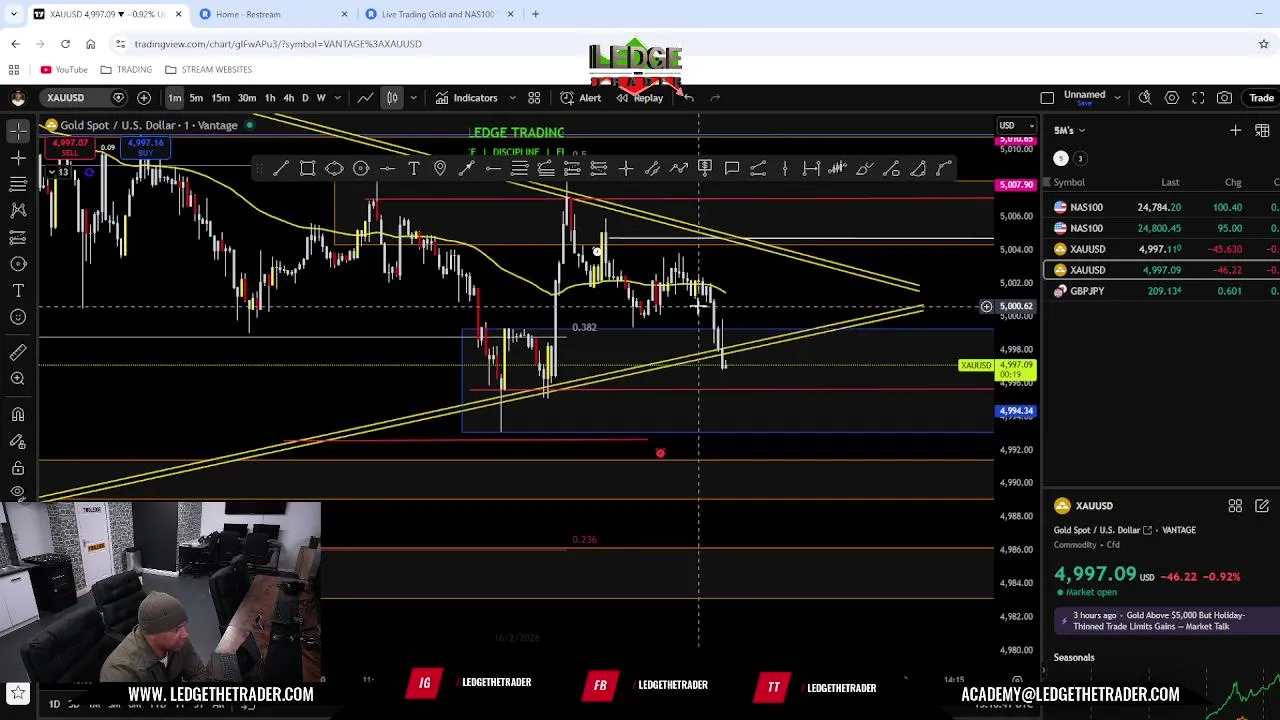Toggle lock all drawings
This screenshot has height=720, width=1280.
[x=18, y=467]
